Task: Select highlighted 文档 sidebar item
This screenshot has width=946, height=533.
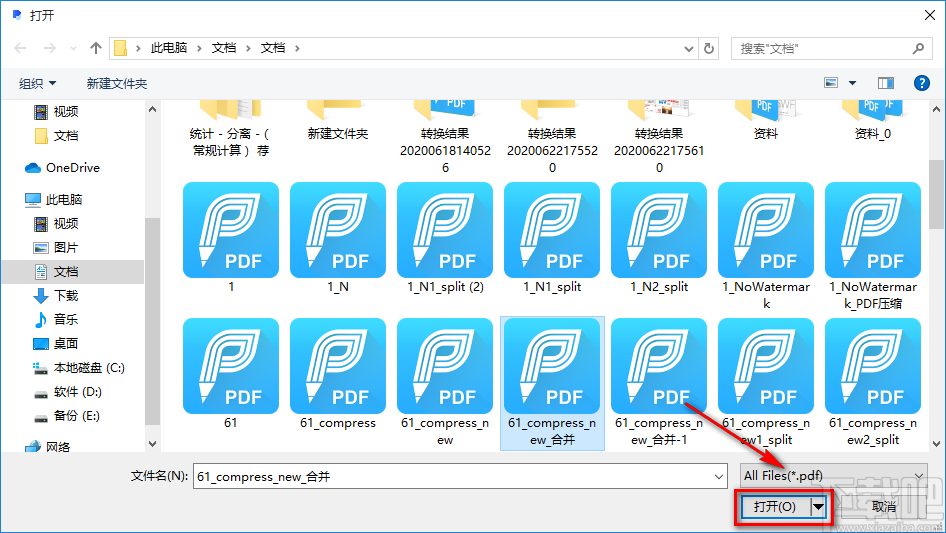Action: click(72, 272)
